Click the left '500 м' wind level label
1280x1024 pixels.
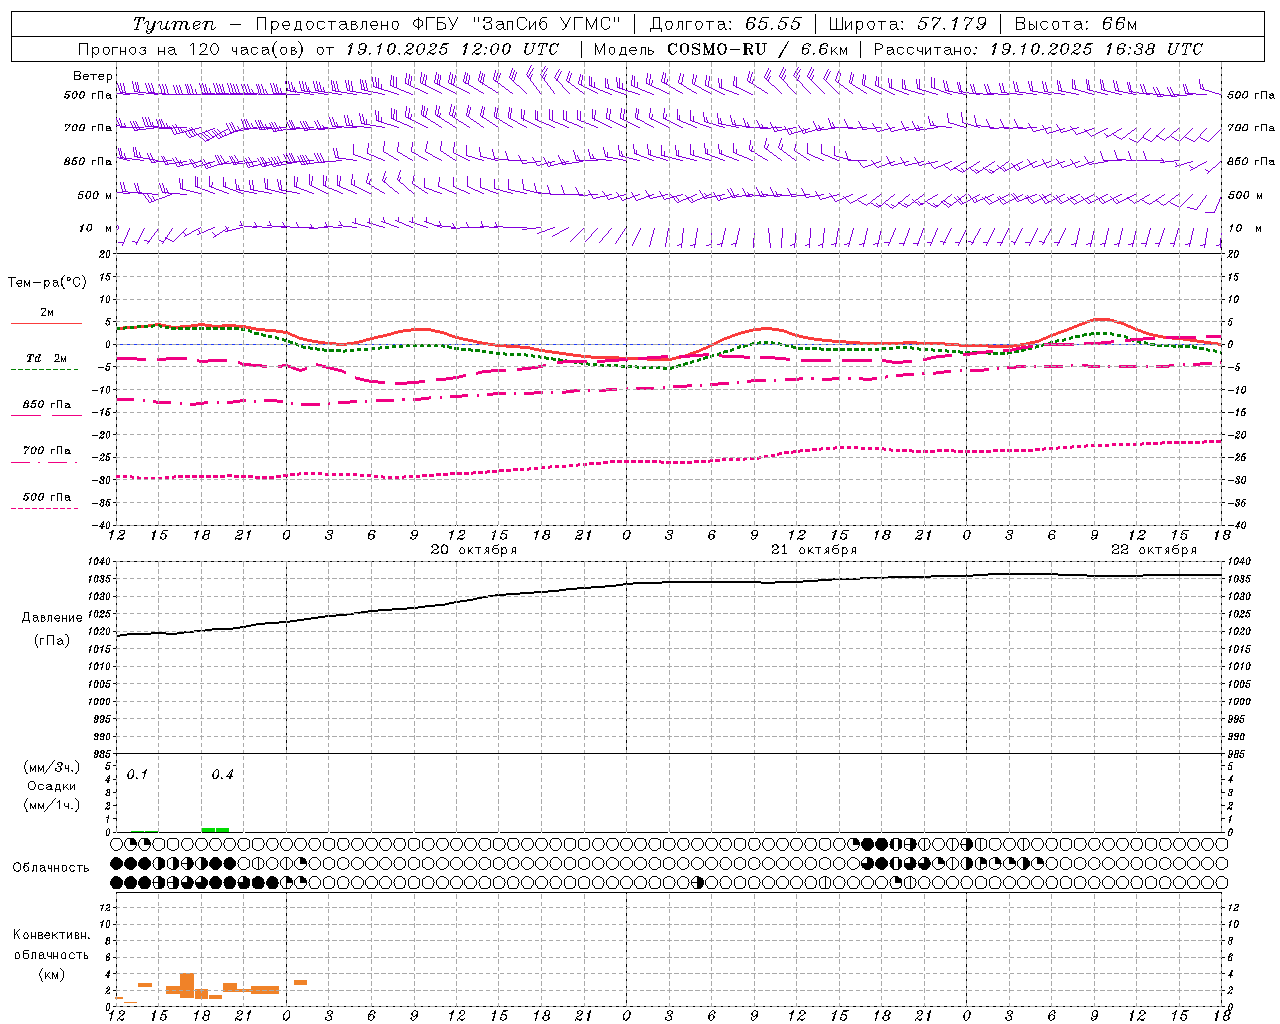(95, 195)
